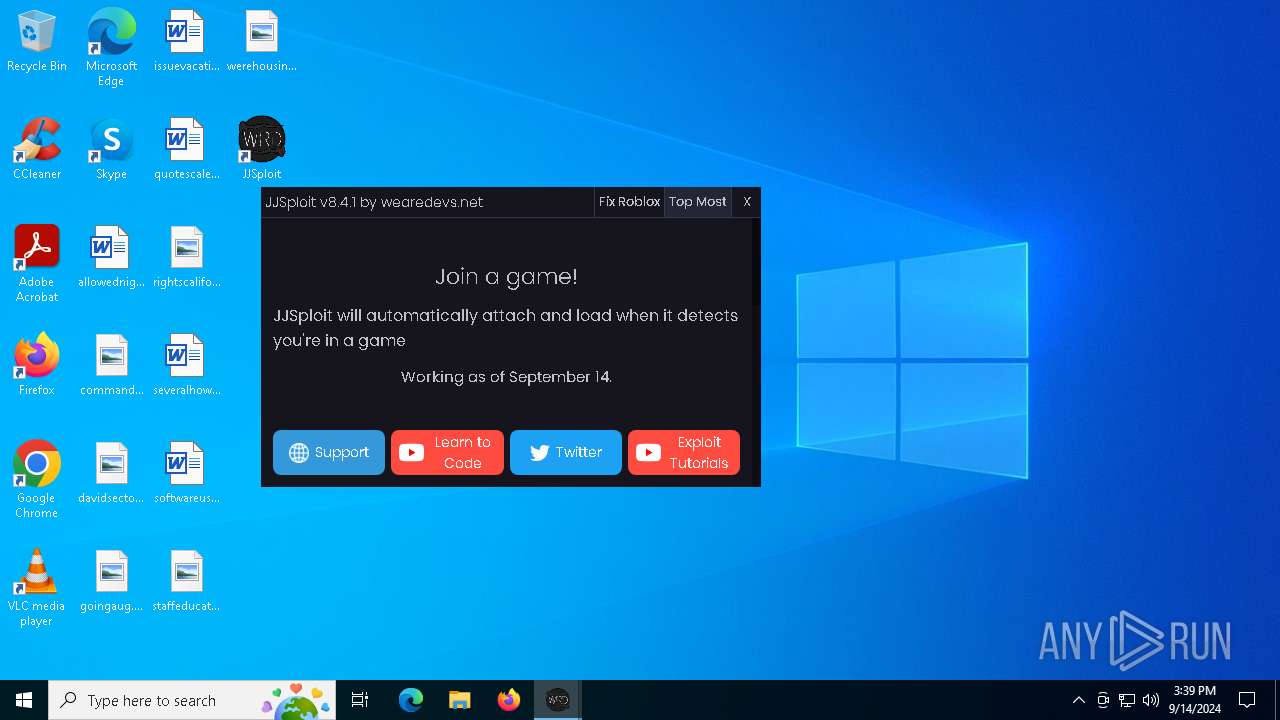Select the quotescale... Word document icon

point(186,150)
